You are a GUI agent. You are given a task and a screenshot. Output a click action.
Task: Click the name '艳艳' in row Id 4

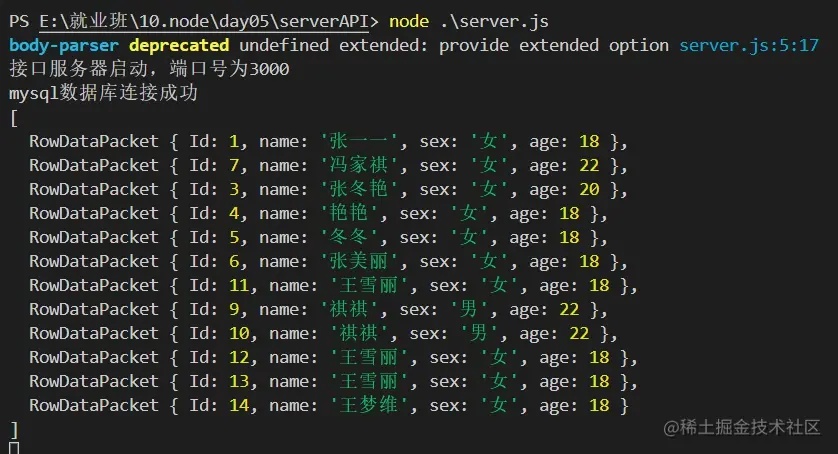[x=348, y=213]
